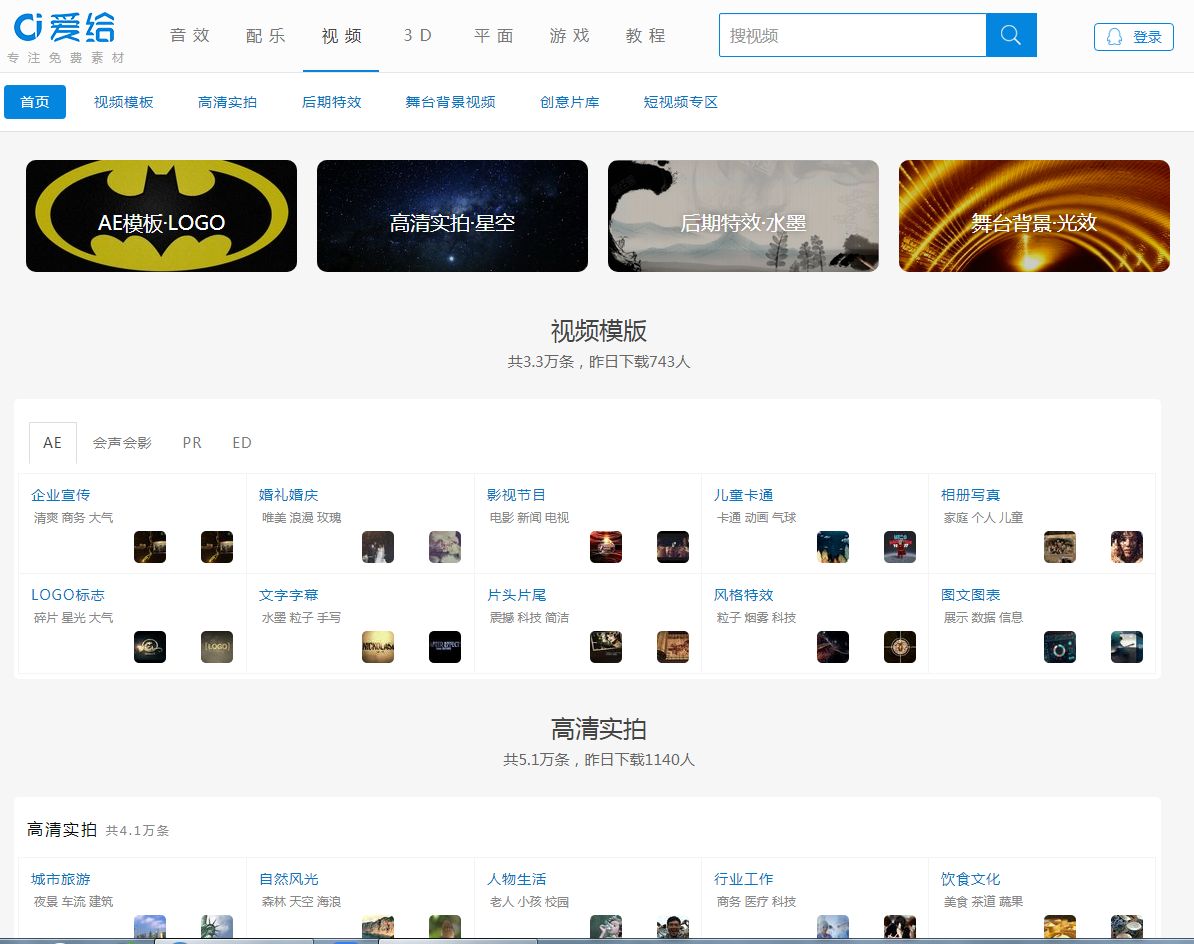Open the 音效 top menu item
Image resolution: width=1194 pixels, height=944 pixels.
pyautogui.click(x=190, y=36)
